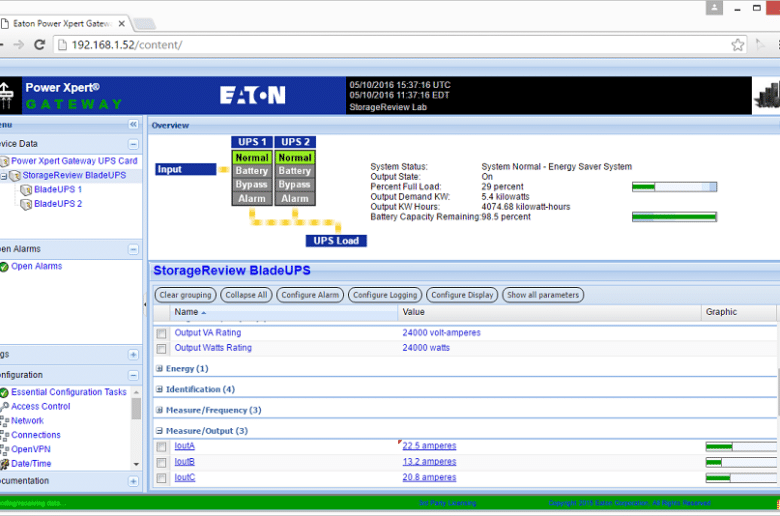The width and height of the screenshot is (780, 516).
Task: Collapse the Configuration section
Action: click(x=133, y=375)
